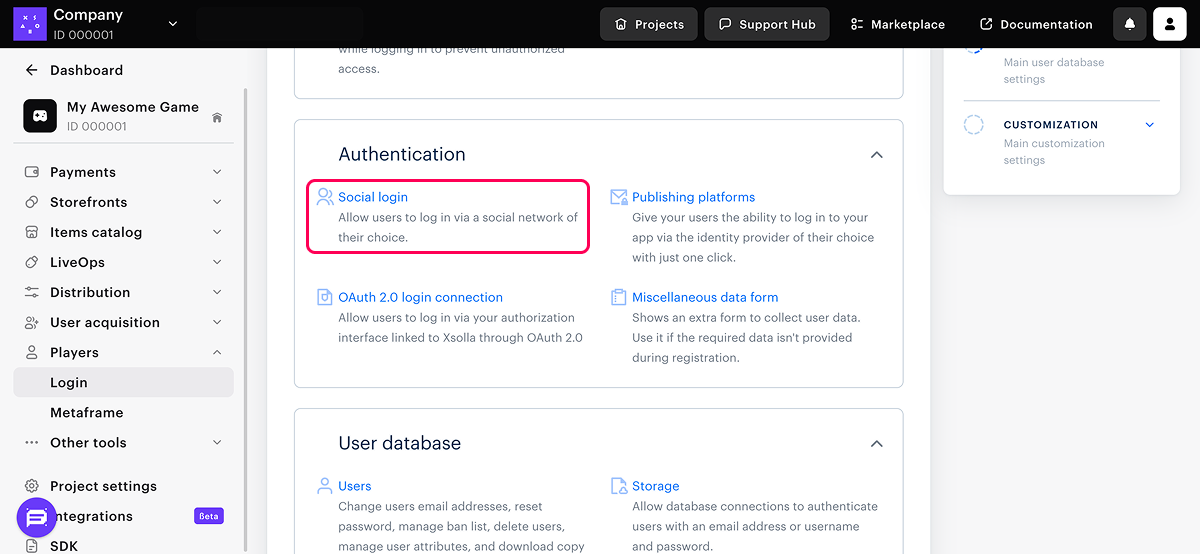Collapse the User database section
The width and height of the screenshot is (1200, 554).
(876, 444)
